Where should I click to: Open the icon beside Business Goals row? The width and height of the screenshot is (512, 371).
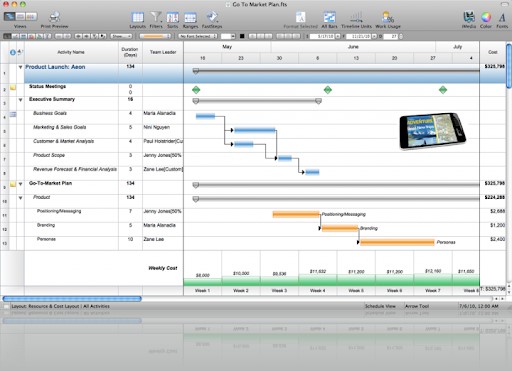pos(13,114)
